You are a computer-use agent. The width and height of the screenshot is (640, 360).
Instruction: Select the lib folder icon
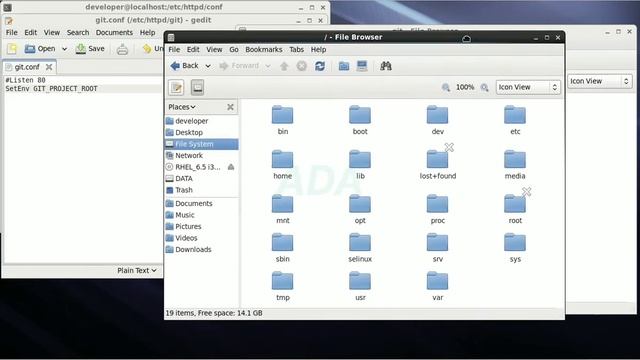coord(360,159)
